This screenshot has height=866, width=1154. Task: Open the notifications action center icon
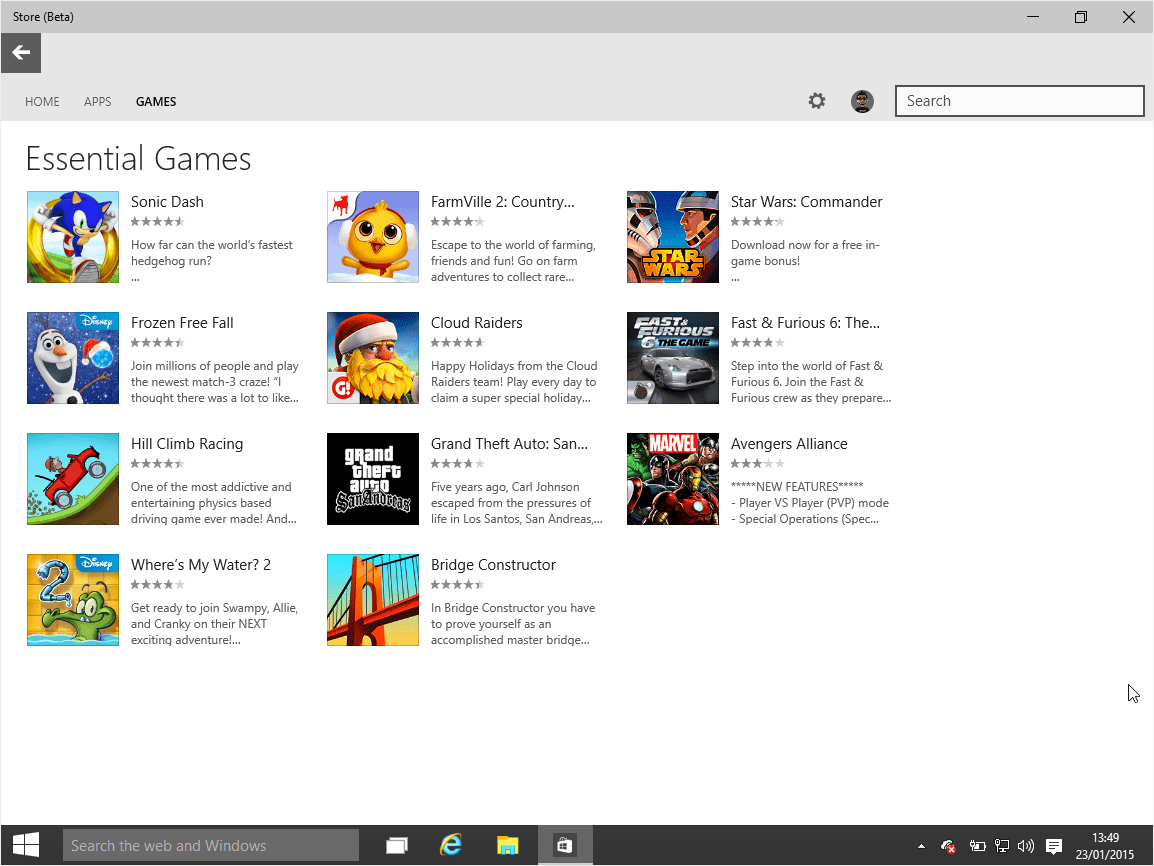[1054, 846]
